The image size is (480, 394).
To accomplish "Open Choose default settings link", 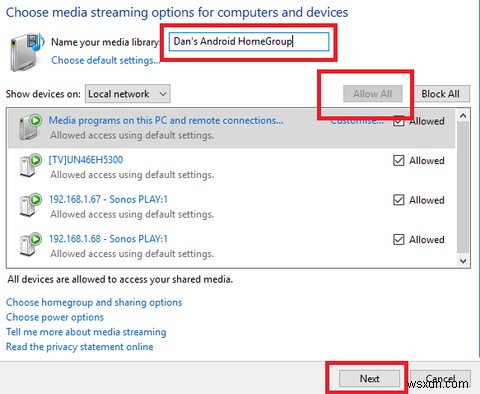I will [105, 60].
